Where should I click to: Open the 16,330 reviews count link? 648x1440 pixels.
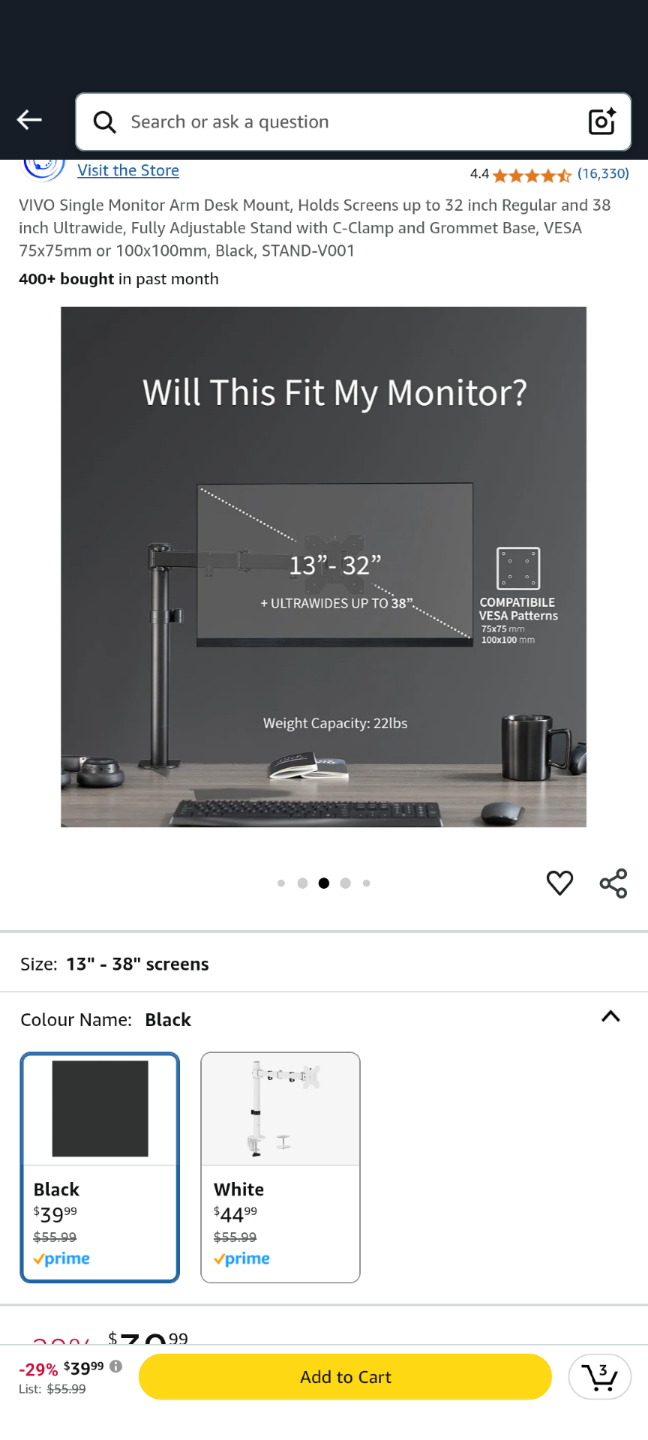(603, 174)
